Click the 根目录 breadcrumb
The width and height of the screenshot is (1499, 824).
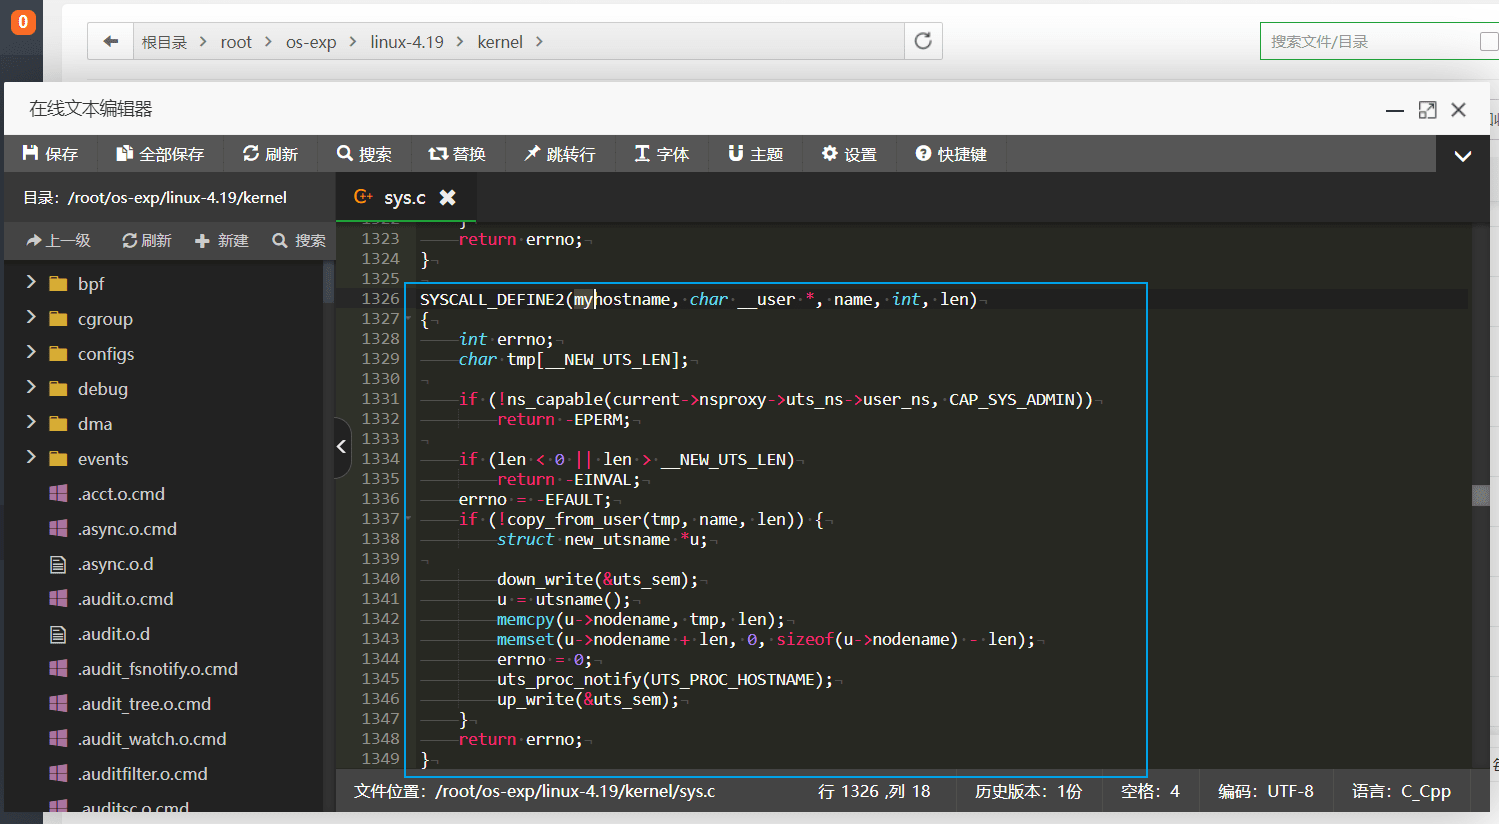[x=164, y=42]
